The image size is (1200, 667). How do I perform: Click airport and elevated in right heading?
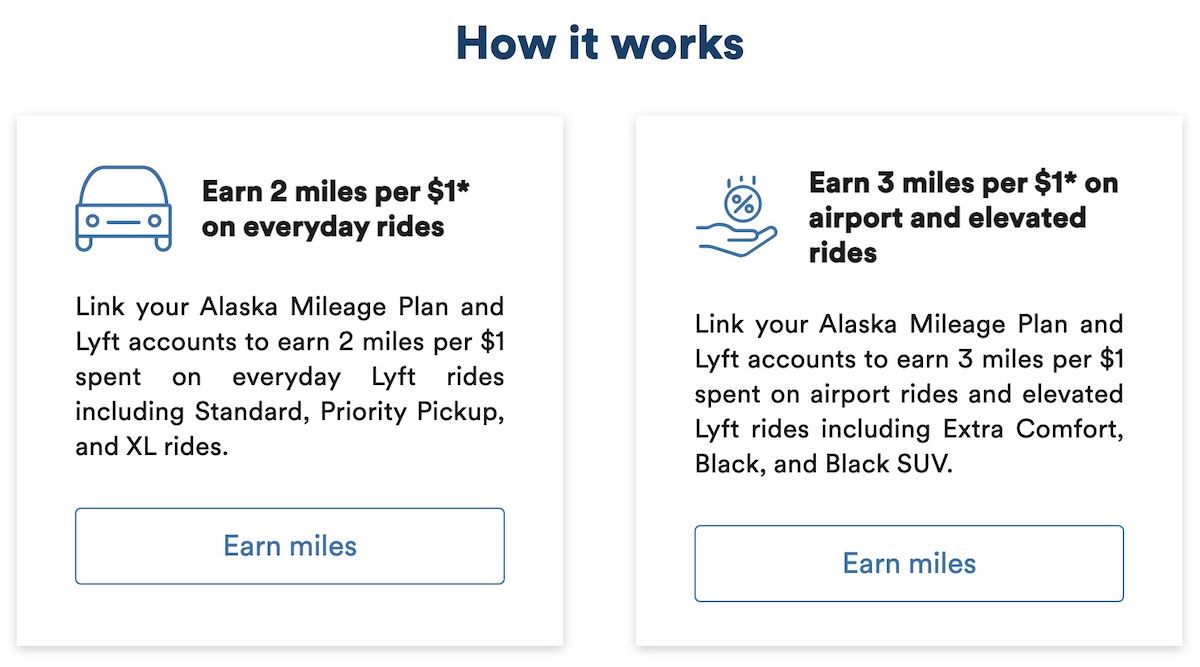pos(947,217)
